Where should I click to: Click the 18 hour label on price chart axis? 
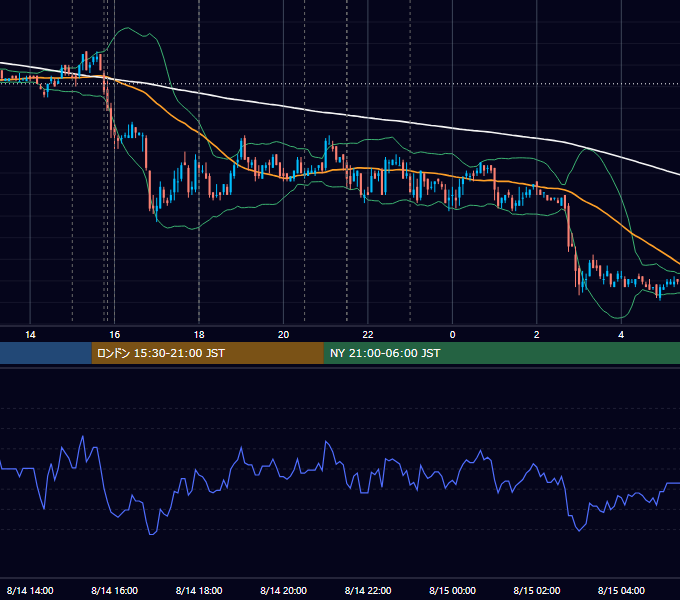199,335
